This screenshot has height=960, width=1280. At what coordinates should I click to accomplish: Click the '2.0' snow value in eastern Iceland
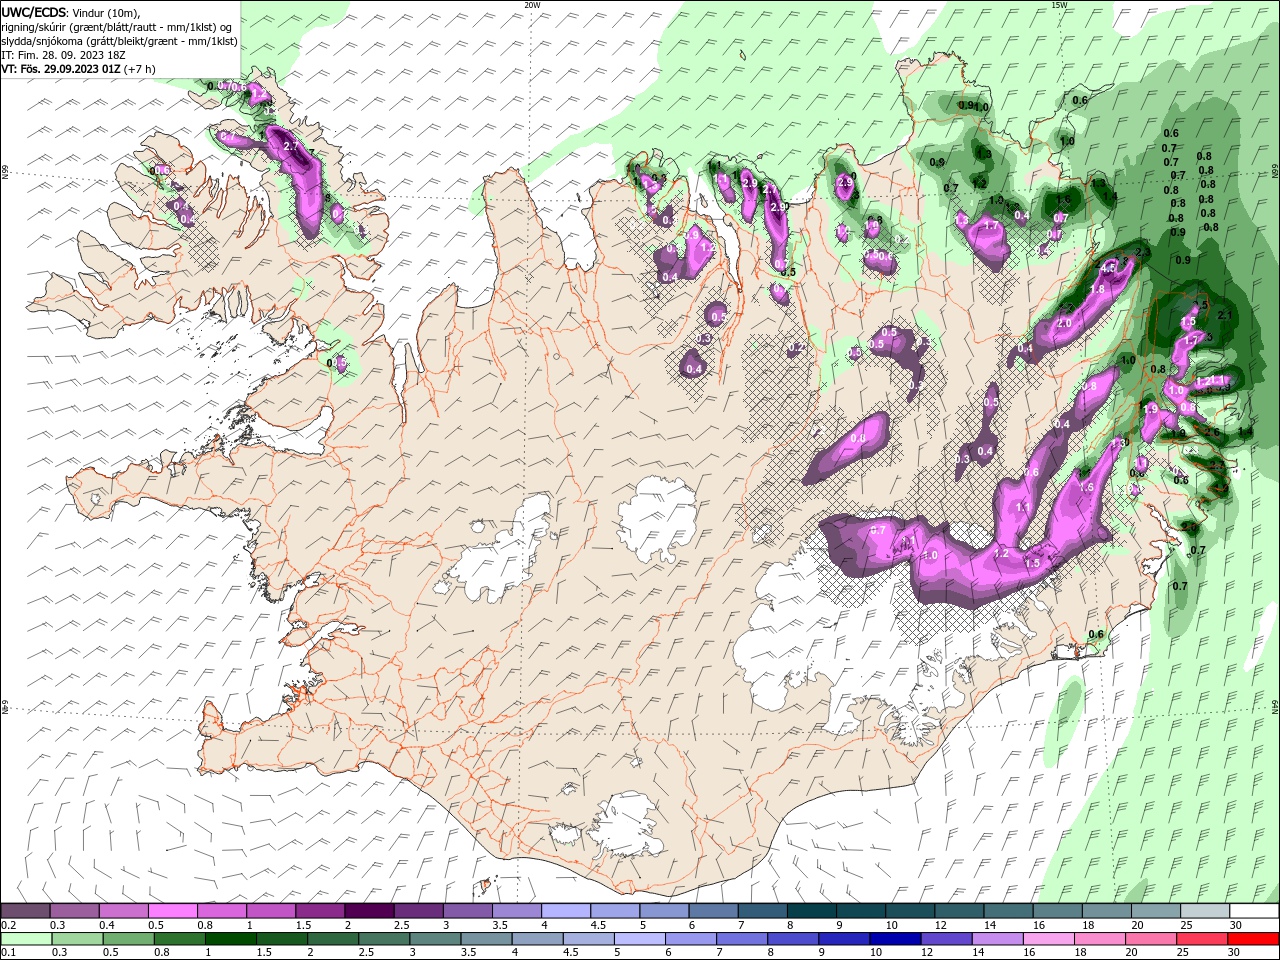coord(1064,323)
